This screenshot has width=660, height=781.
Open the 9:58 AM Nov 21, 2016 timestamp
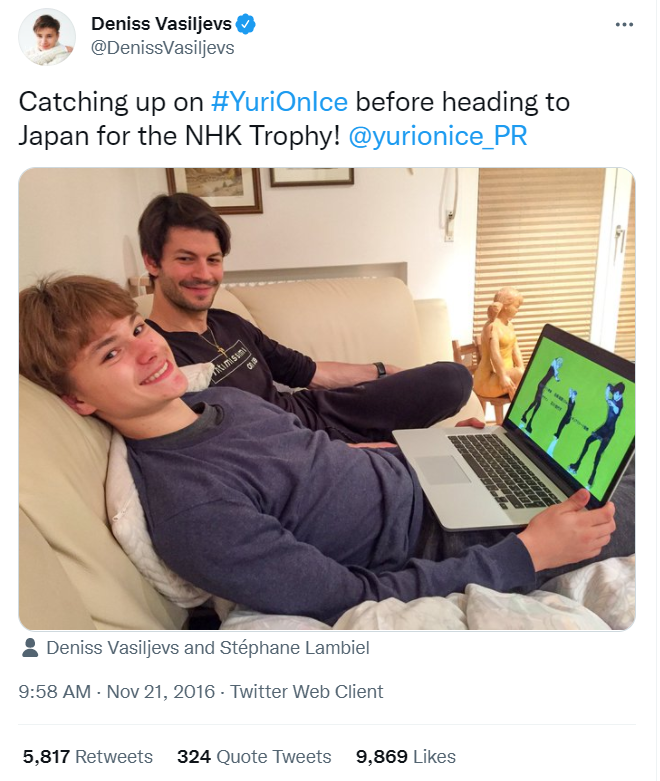(x=117, y=692)
